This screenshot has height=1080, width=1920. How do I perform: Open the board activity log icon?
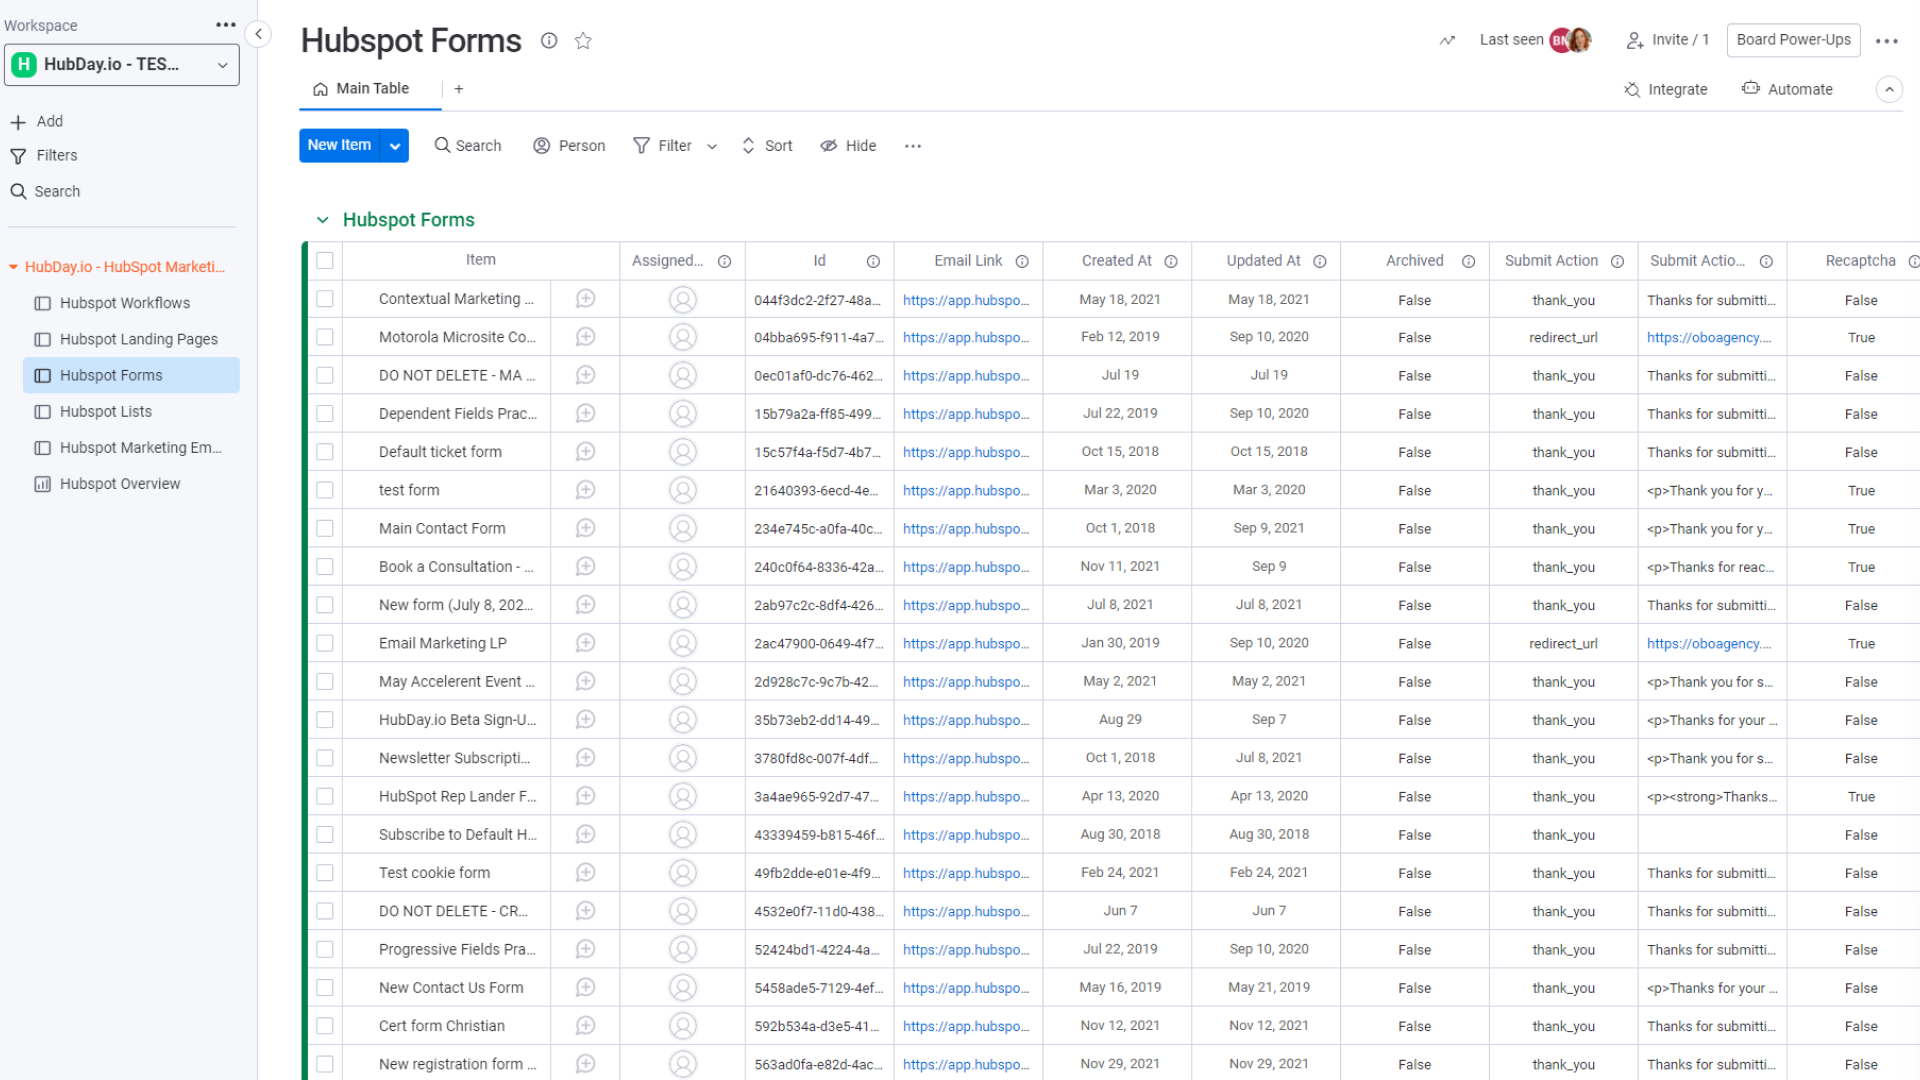[1447, 40]
